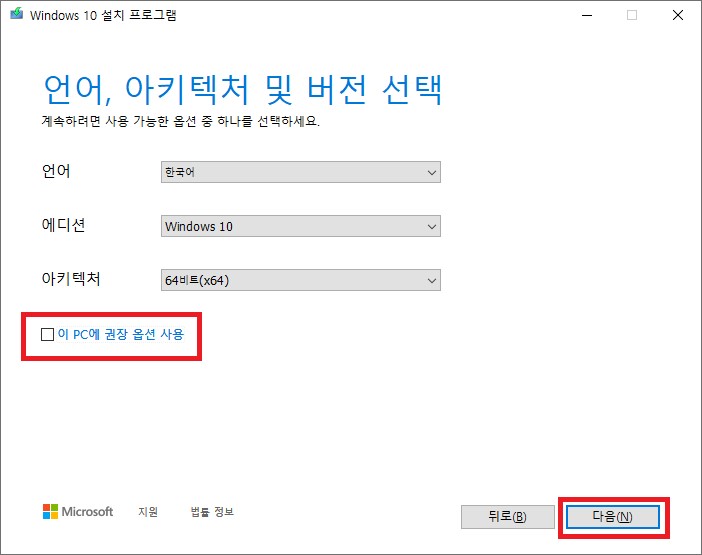
Task: Open the 언어 dropdown showing 한국어
Action: pos(301,172)
